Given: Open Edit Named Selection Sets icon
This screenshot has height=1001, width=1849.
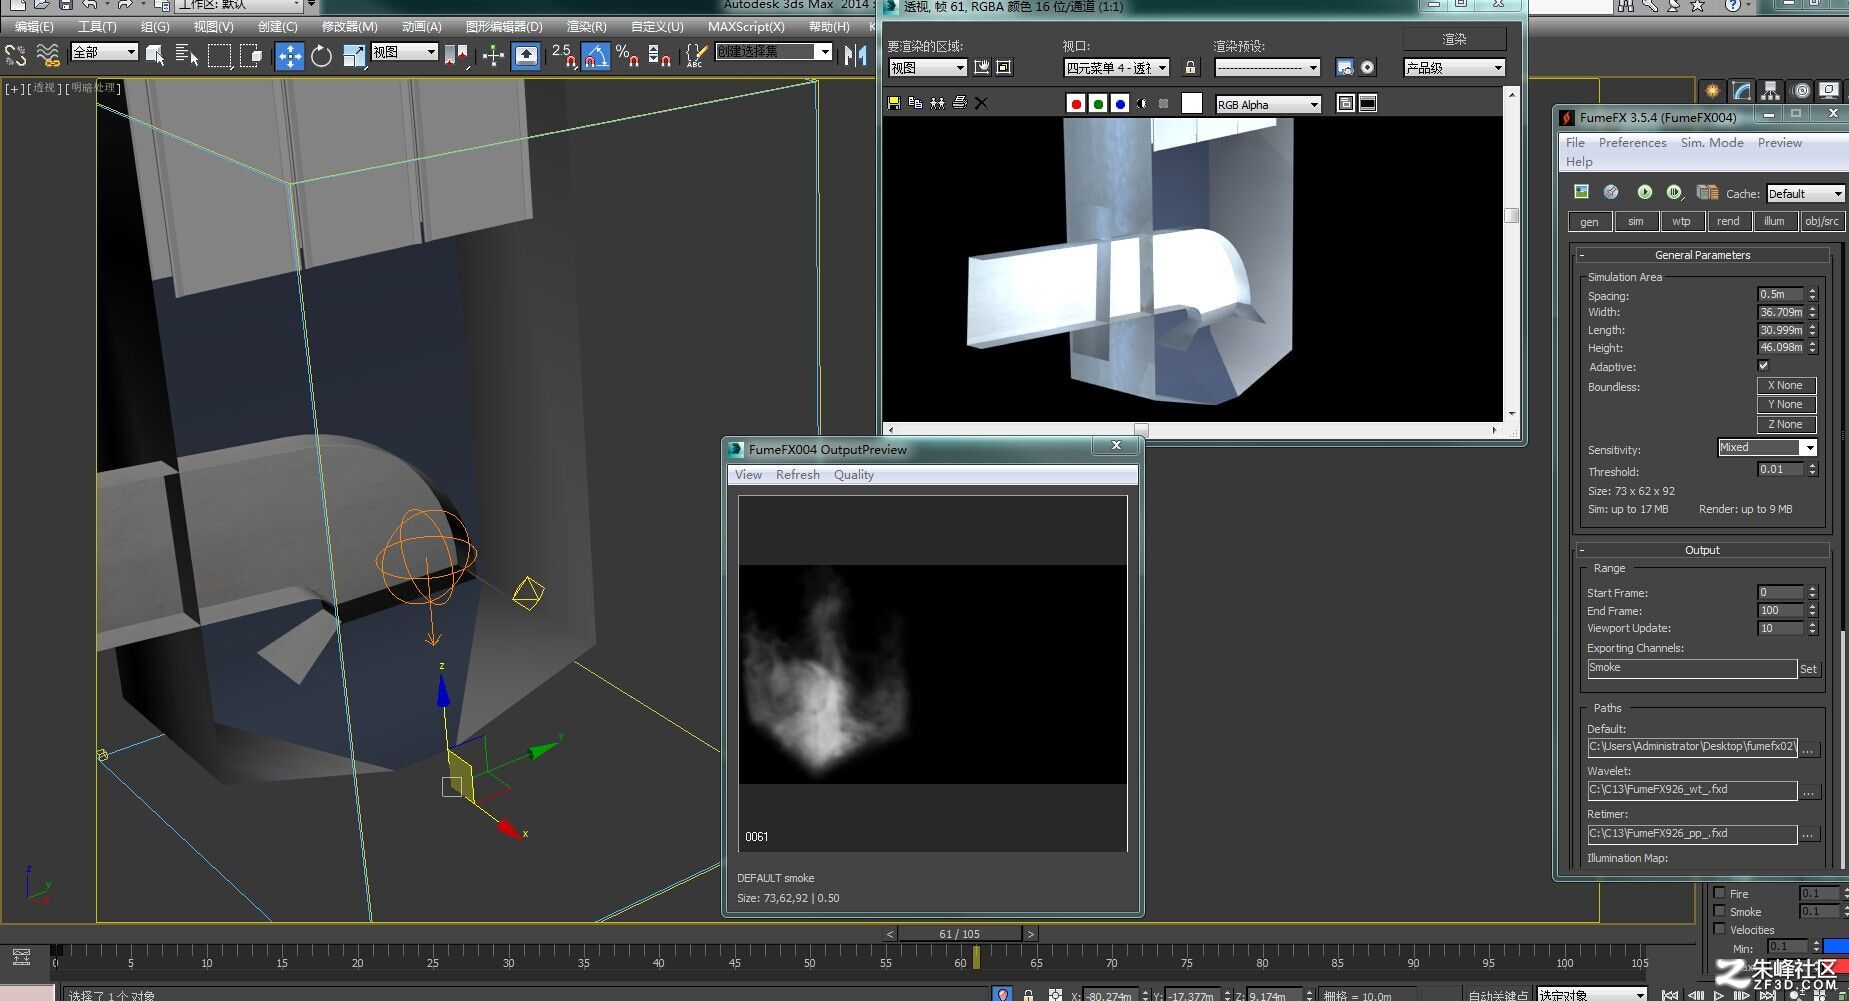Looking at the screenshot, I should click(696, 55).
